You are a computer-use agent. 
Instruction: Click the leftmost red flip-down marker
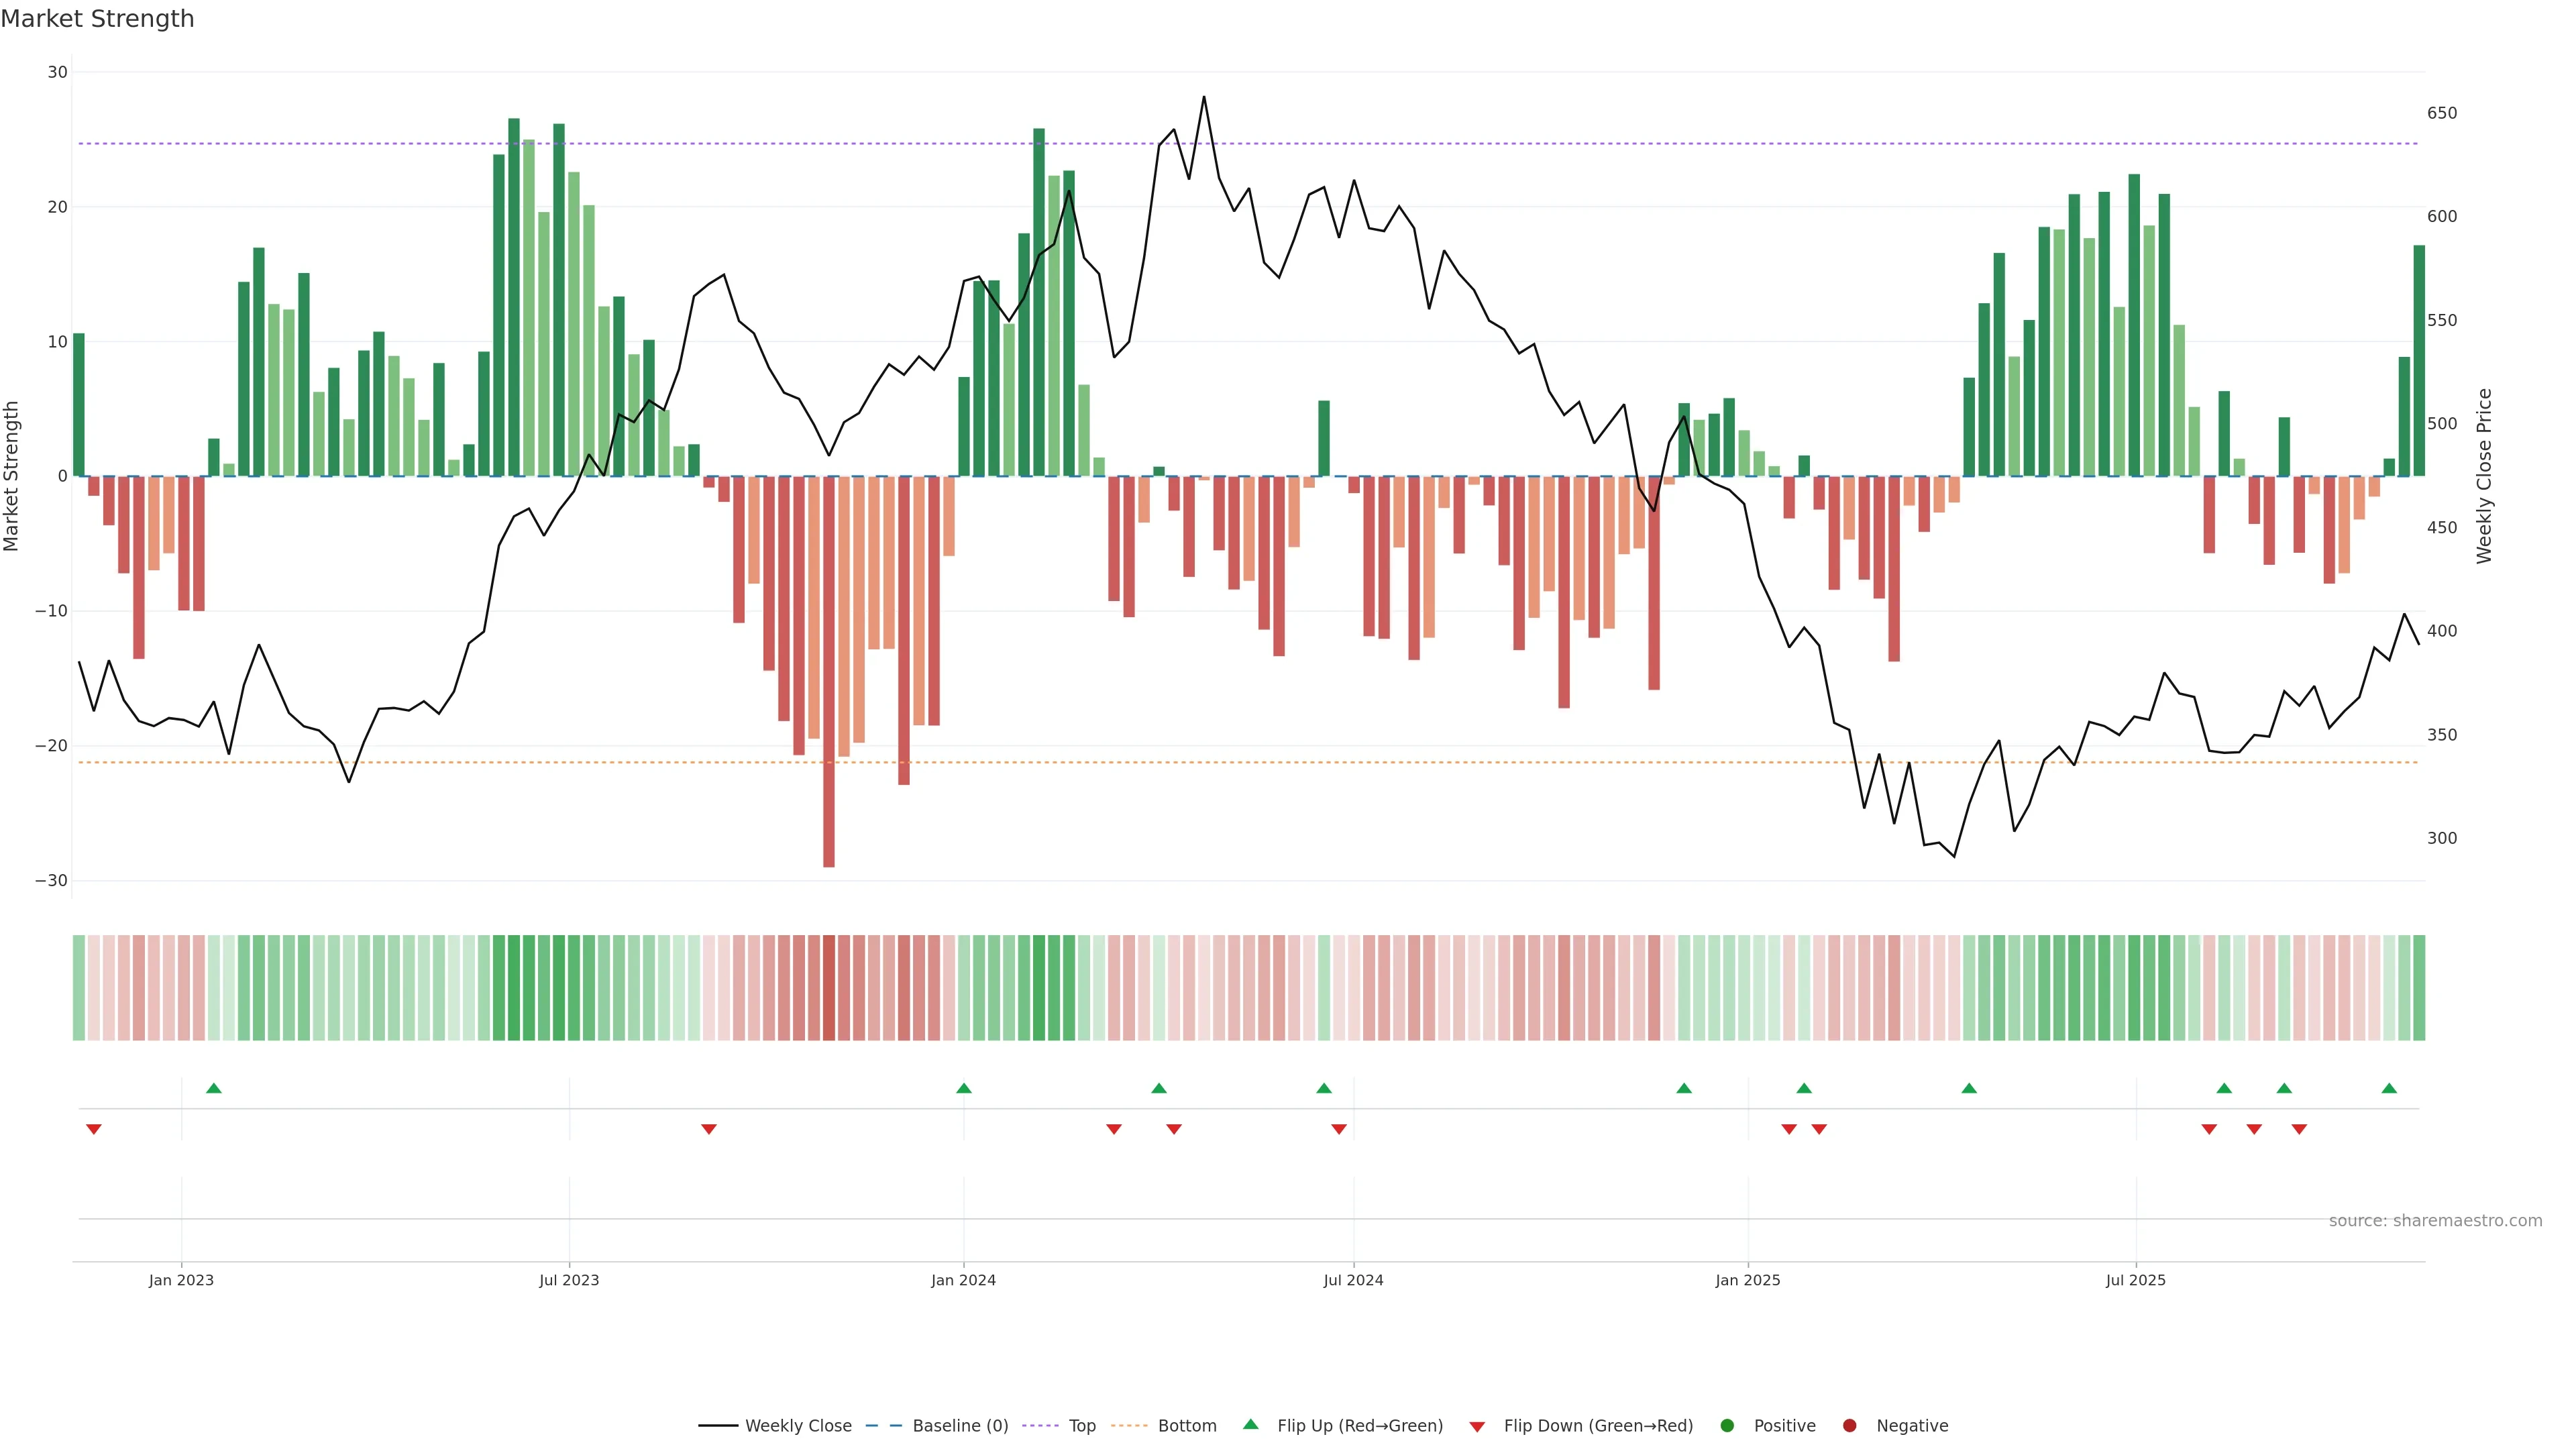(94, 1129)
